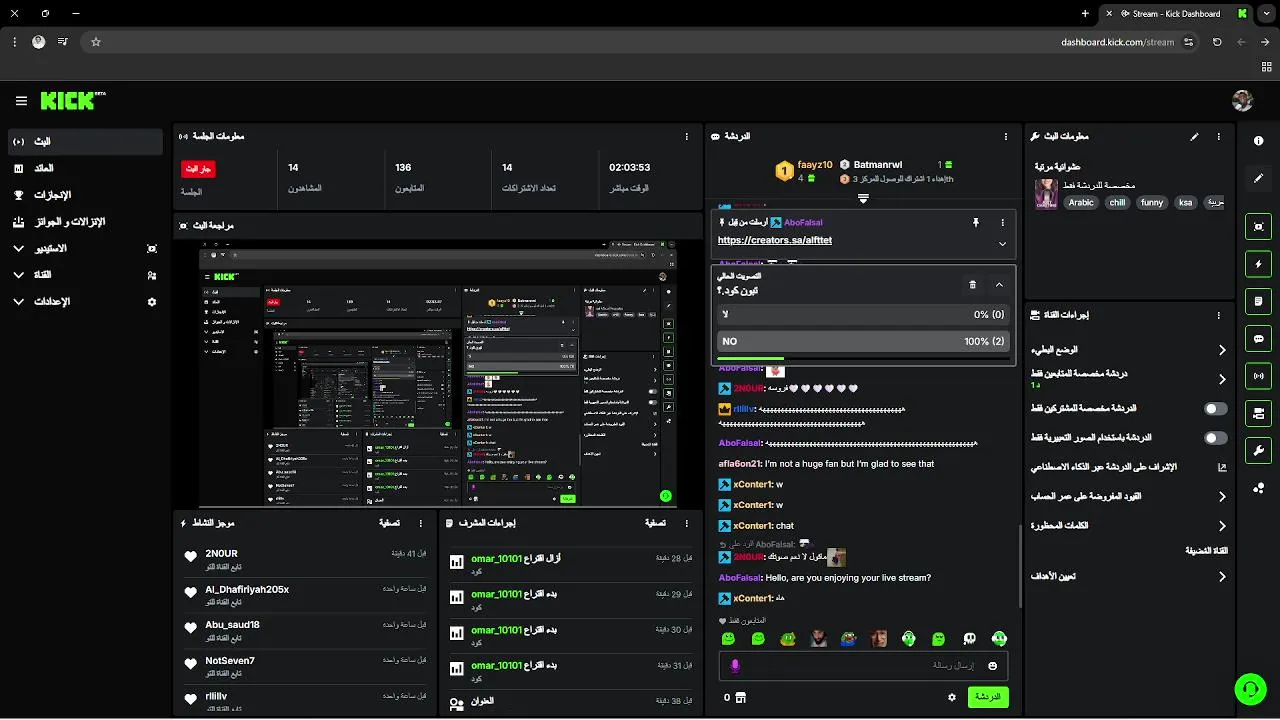Open set goals chevron
The width and height of the screenshot is (1280, 720).
pyautogui.click(x=1222, y=576)
